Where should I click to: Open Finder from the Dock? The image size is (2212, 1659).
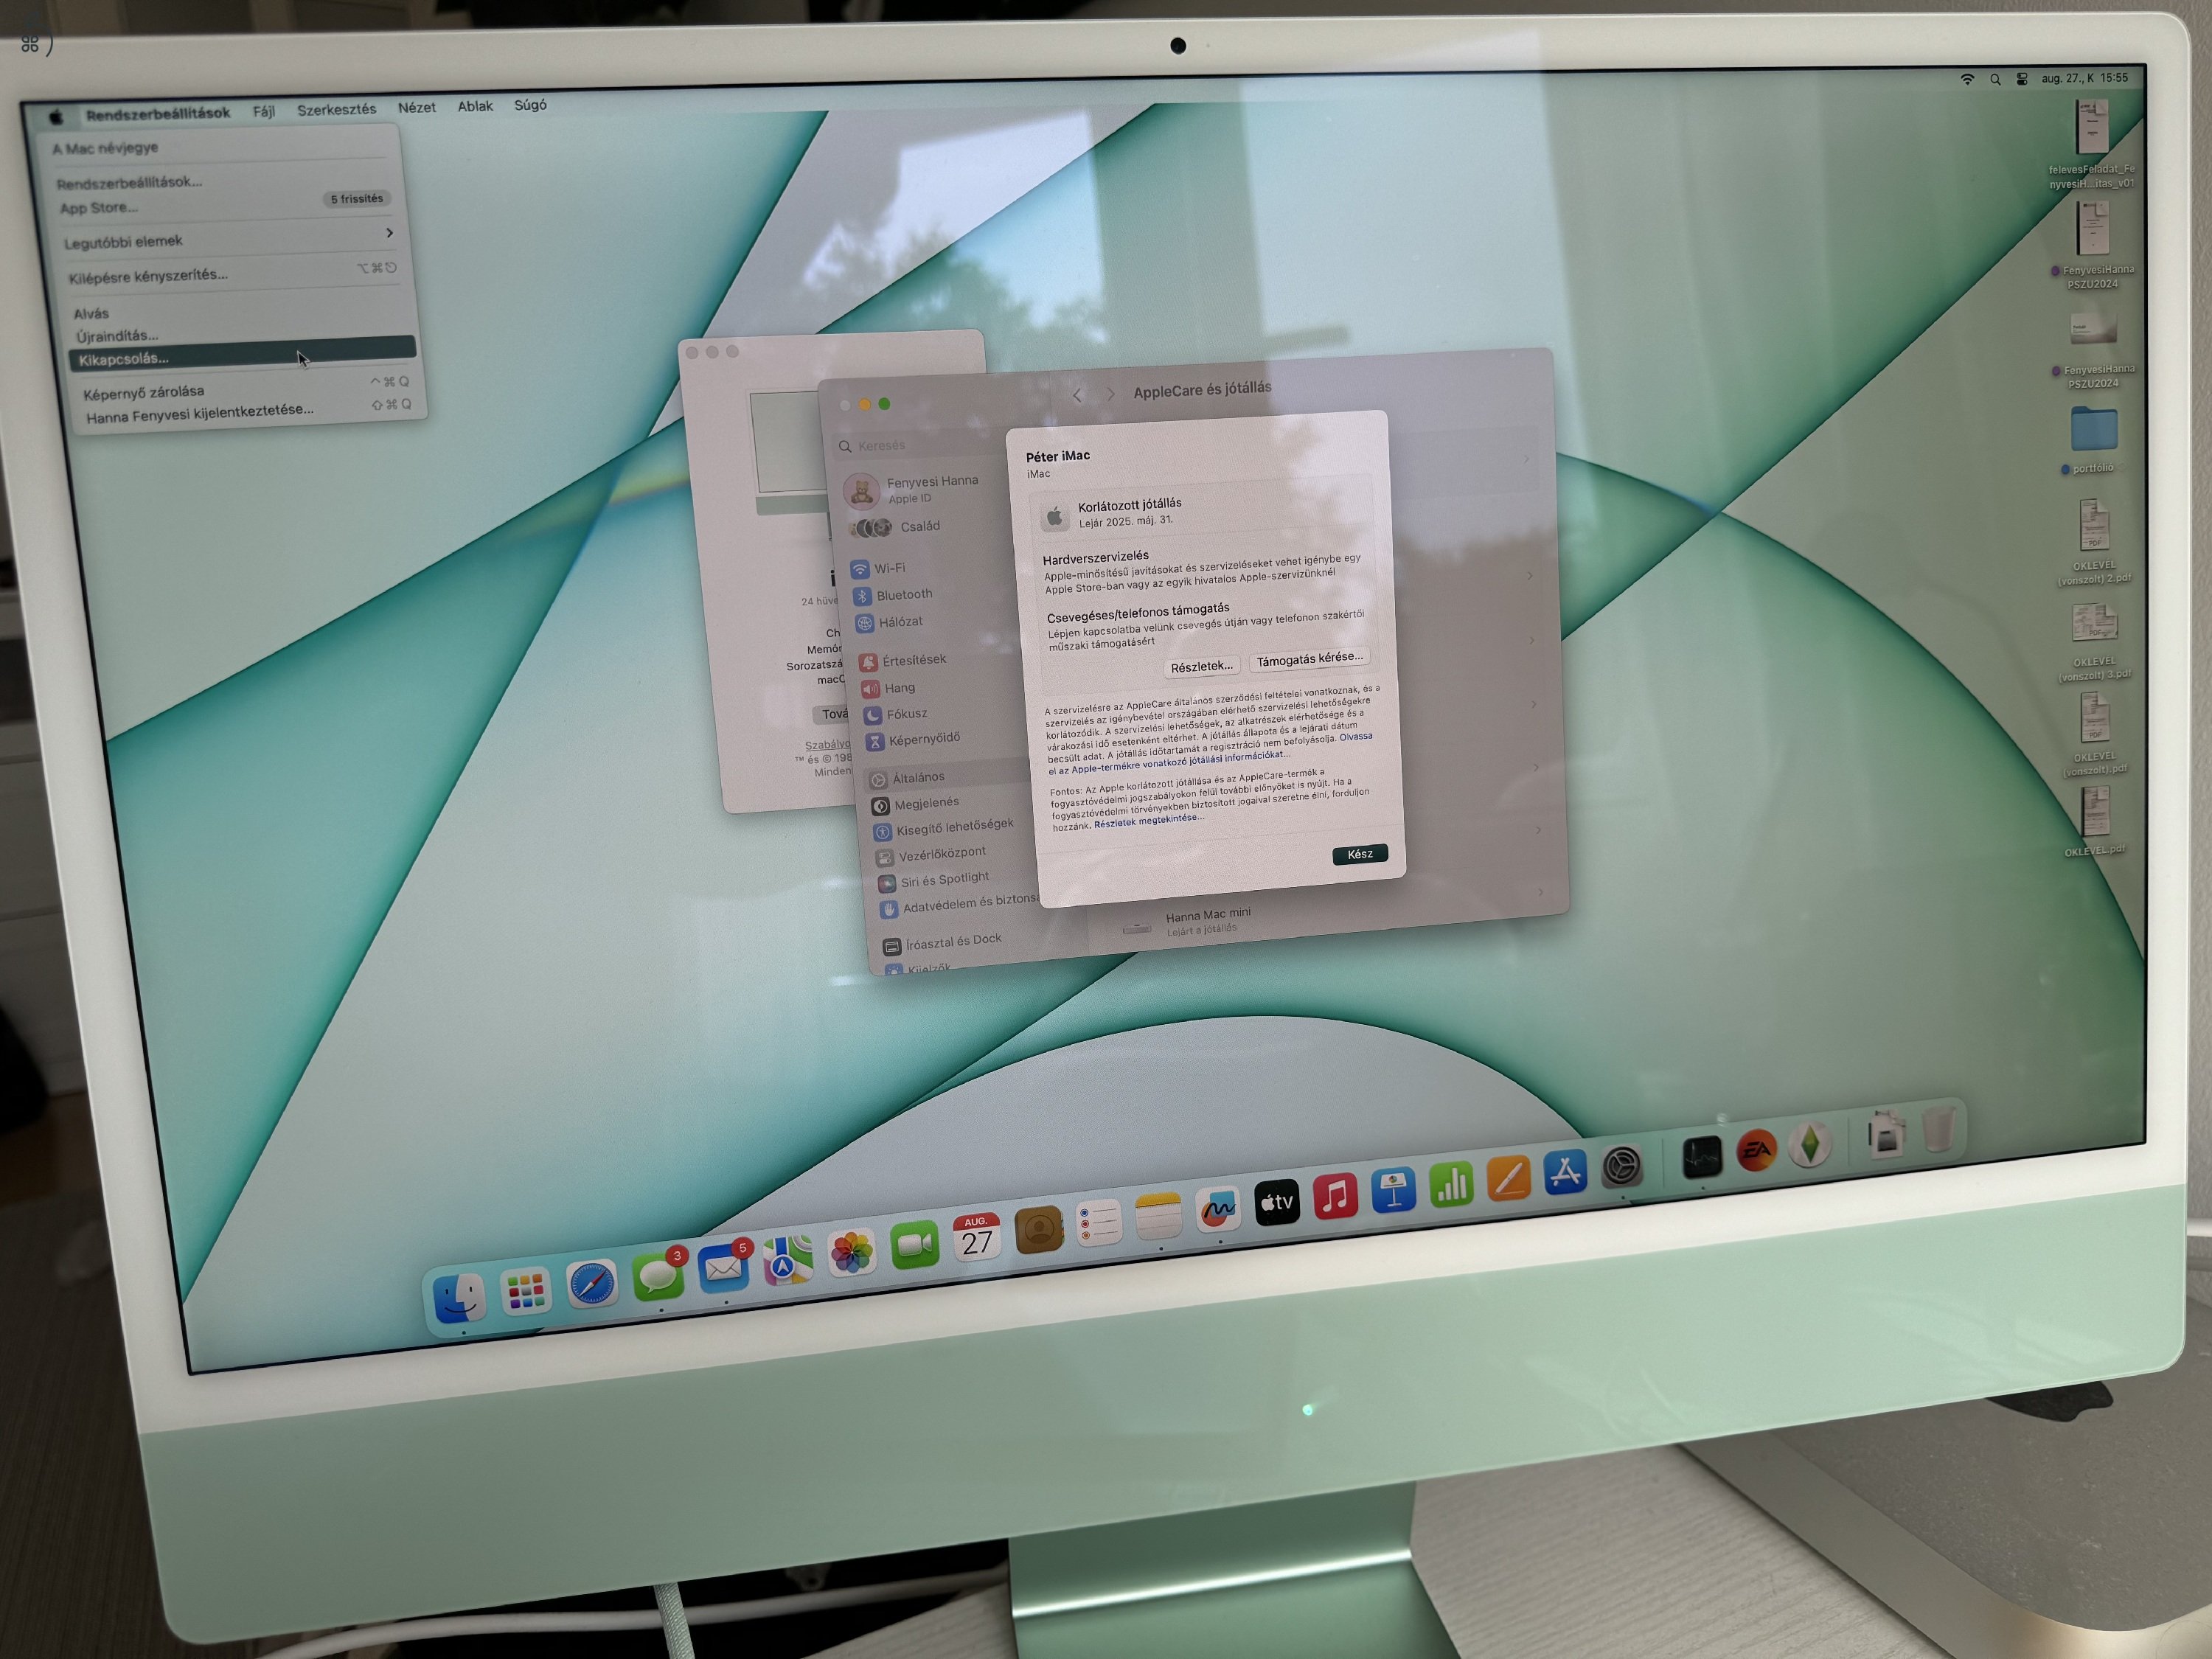[459, 1298]
